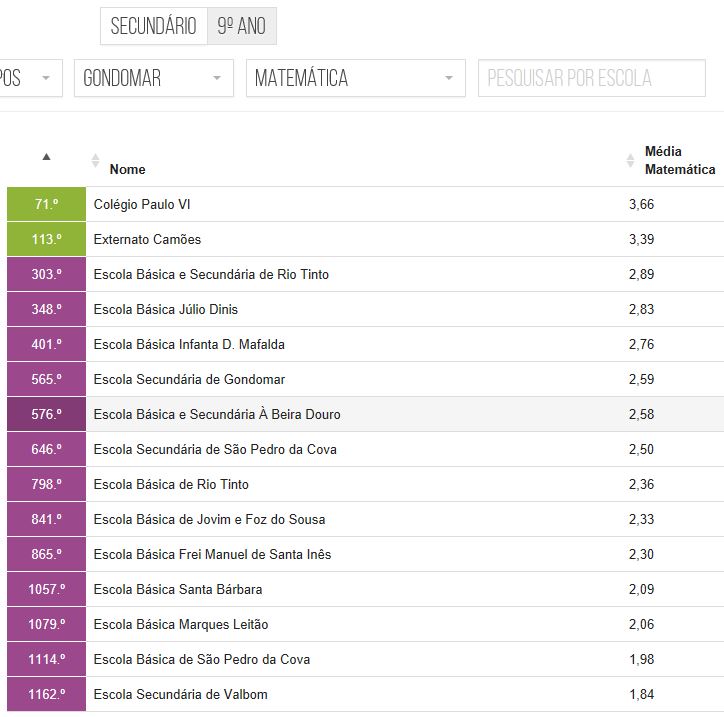The height and width of the screenshot is (717, 724).
Task: Open Externato Camões school entry
Action: tap(147, 240)
